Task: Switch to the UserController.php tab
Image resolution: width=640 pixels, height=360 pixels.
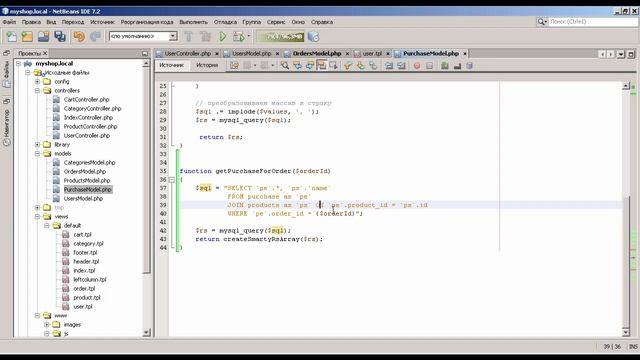Action: coord(187,53)
